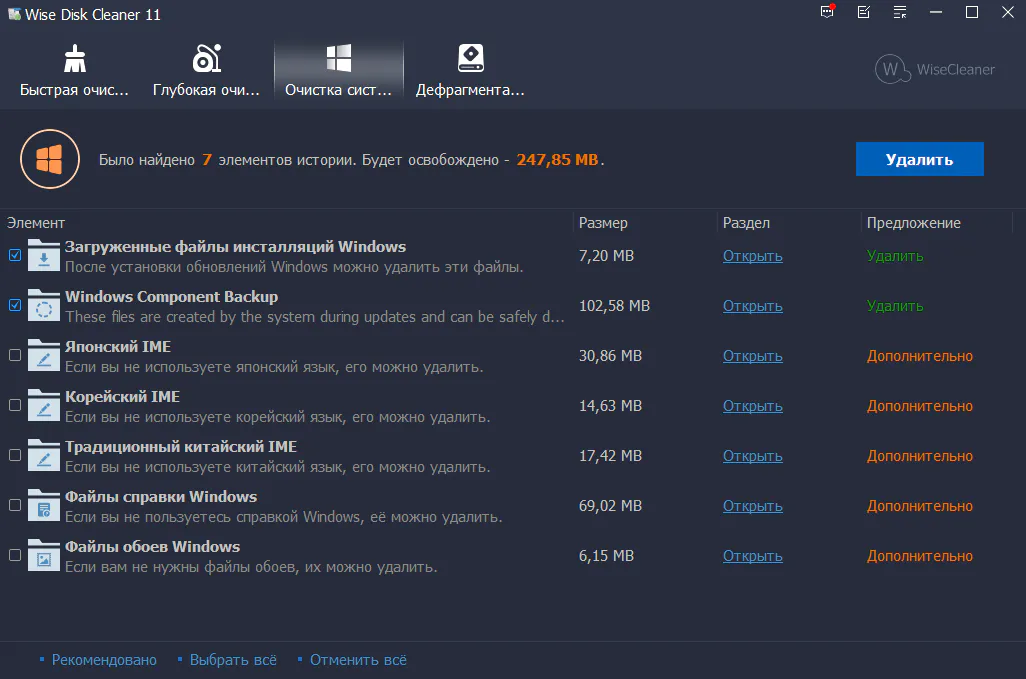Viewport: 1026px width, 679px height.
Task: Click the 6,15 MB size value
Action: [x=607, y=556]
